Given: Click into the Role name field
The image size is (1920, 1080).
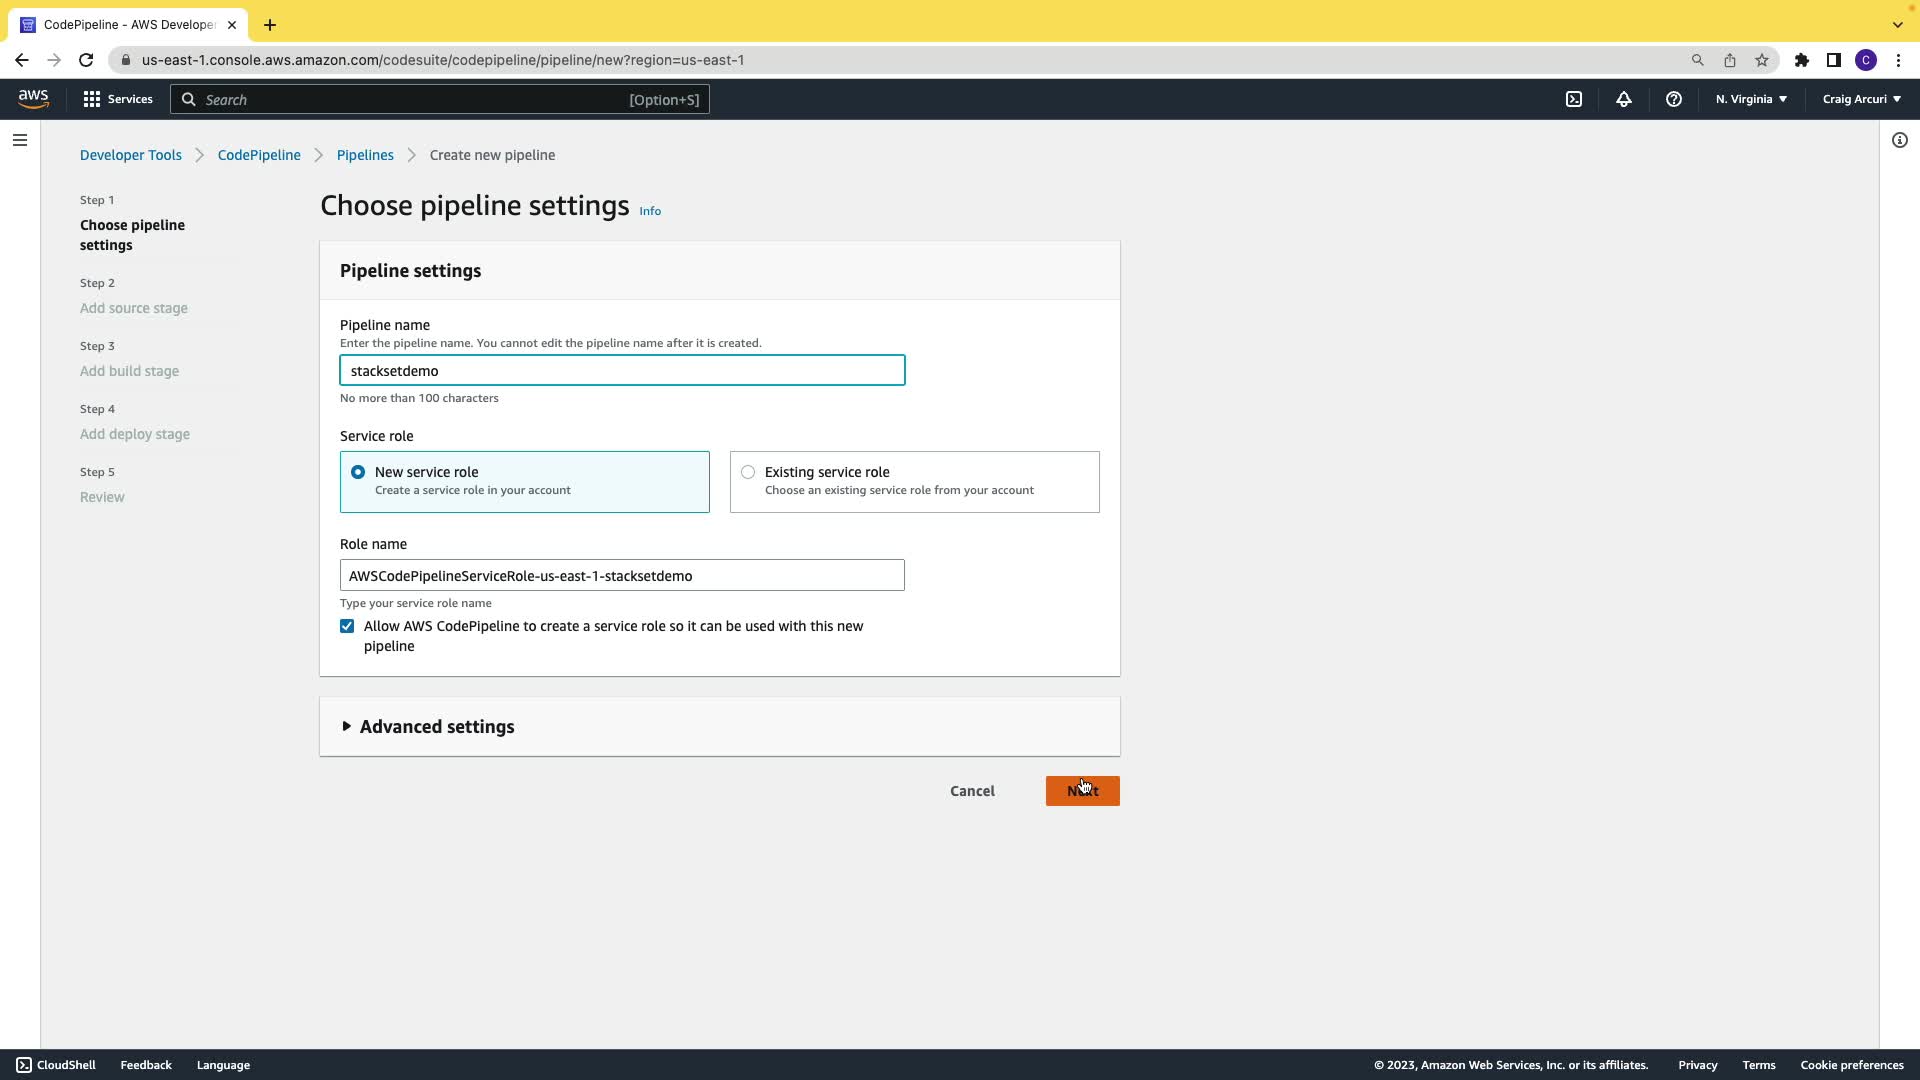Looking at the screenshot, I should pyautogui.click(x=622, y=576).
